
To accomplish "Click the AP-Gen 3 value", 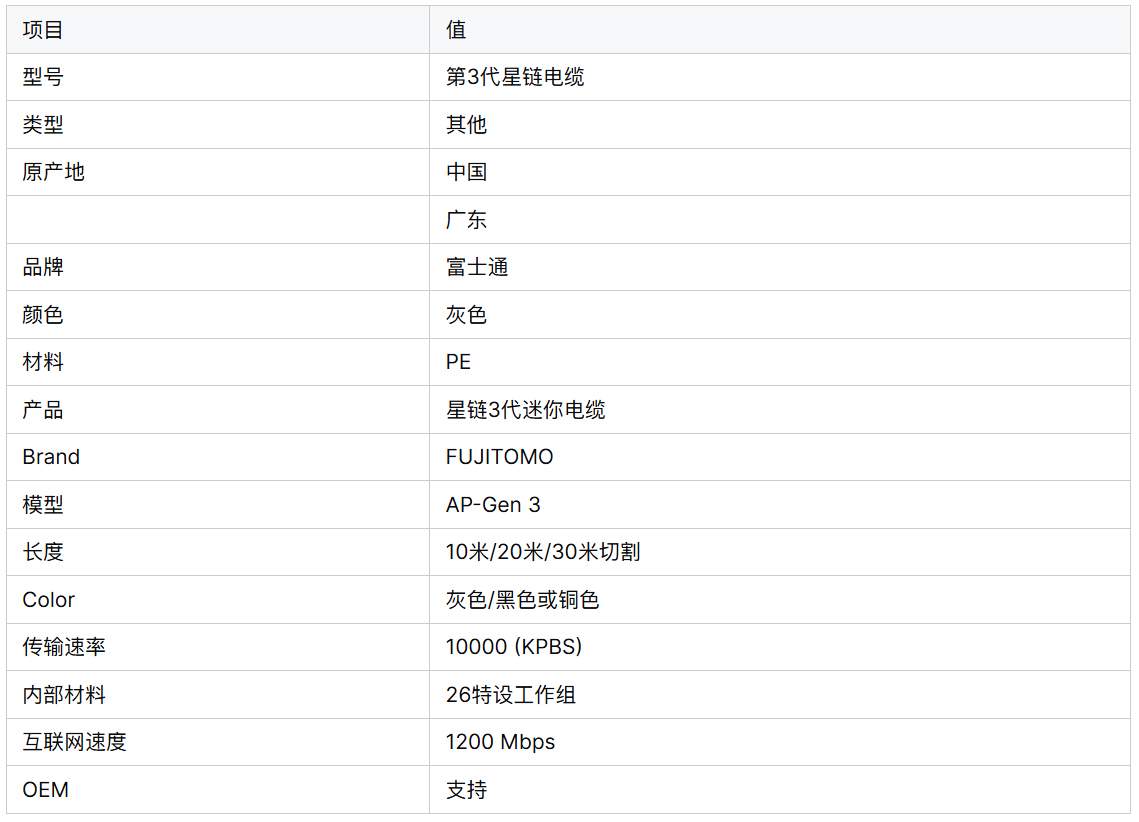I will 493,505.
